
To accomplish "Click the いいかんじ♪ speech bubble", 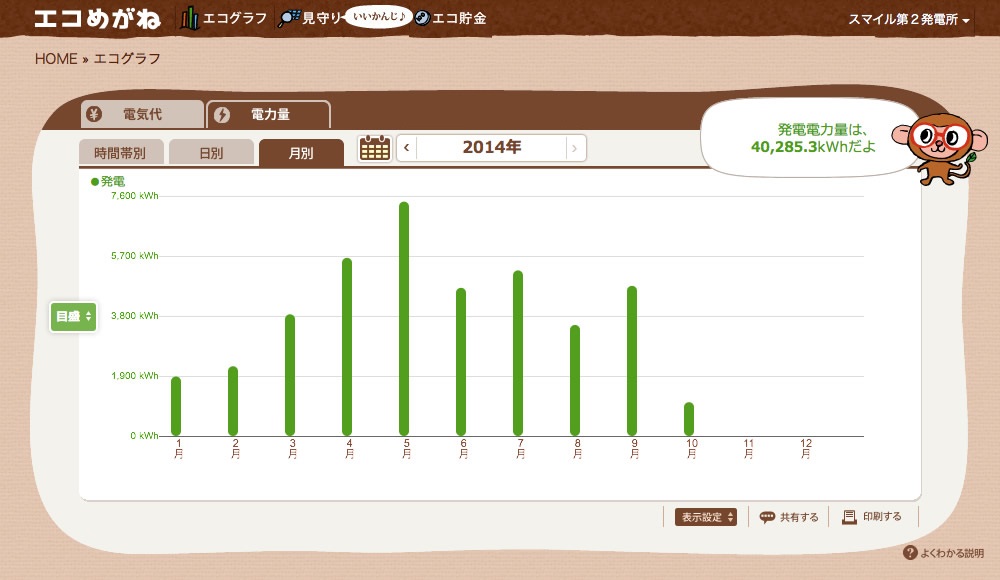I will [379, 17].
